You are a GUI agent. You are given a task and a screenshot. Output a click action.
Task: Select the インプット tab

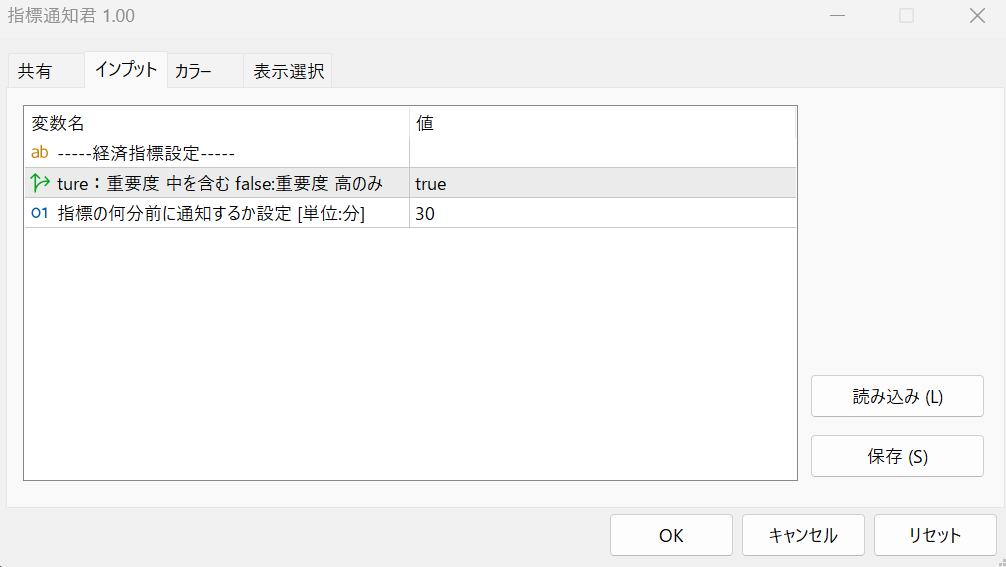(x=126, y=70)
